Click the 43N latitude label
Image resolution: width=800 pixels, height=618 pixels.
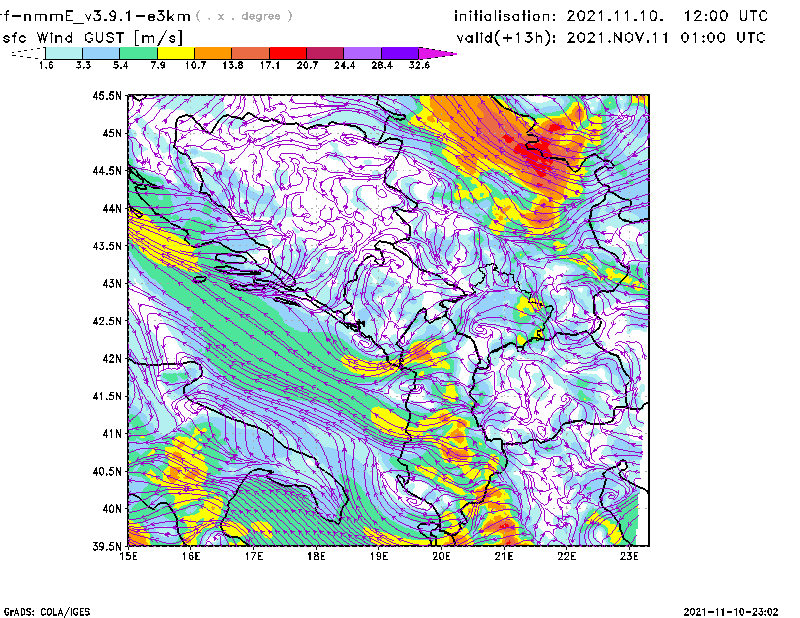click(x=112, y=283)
